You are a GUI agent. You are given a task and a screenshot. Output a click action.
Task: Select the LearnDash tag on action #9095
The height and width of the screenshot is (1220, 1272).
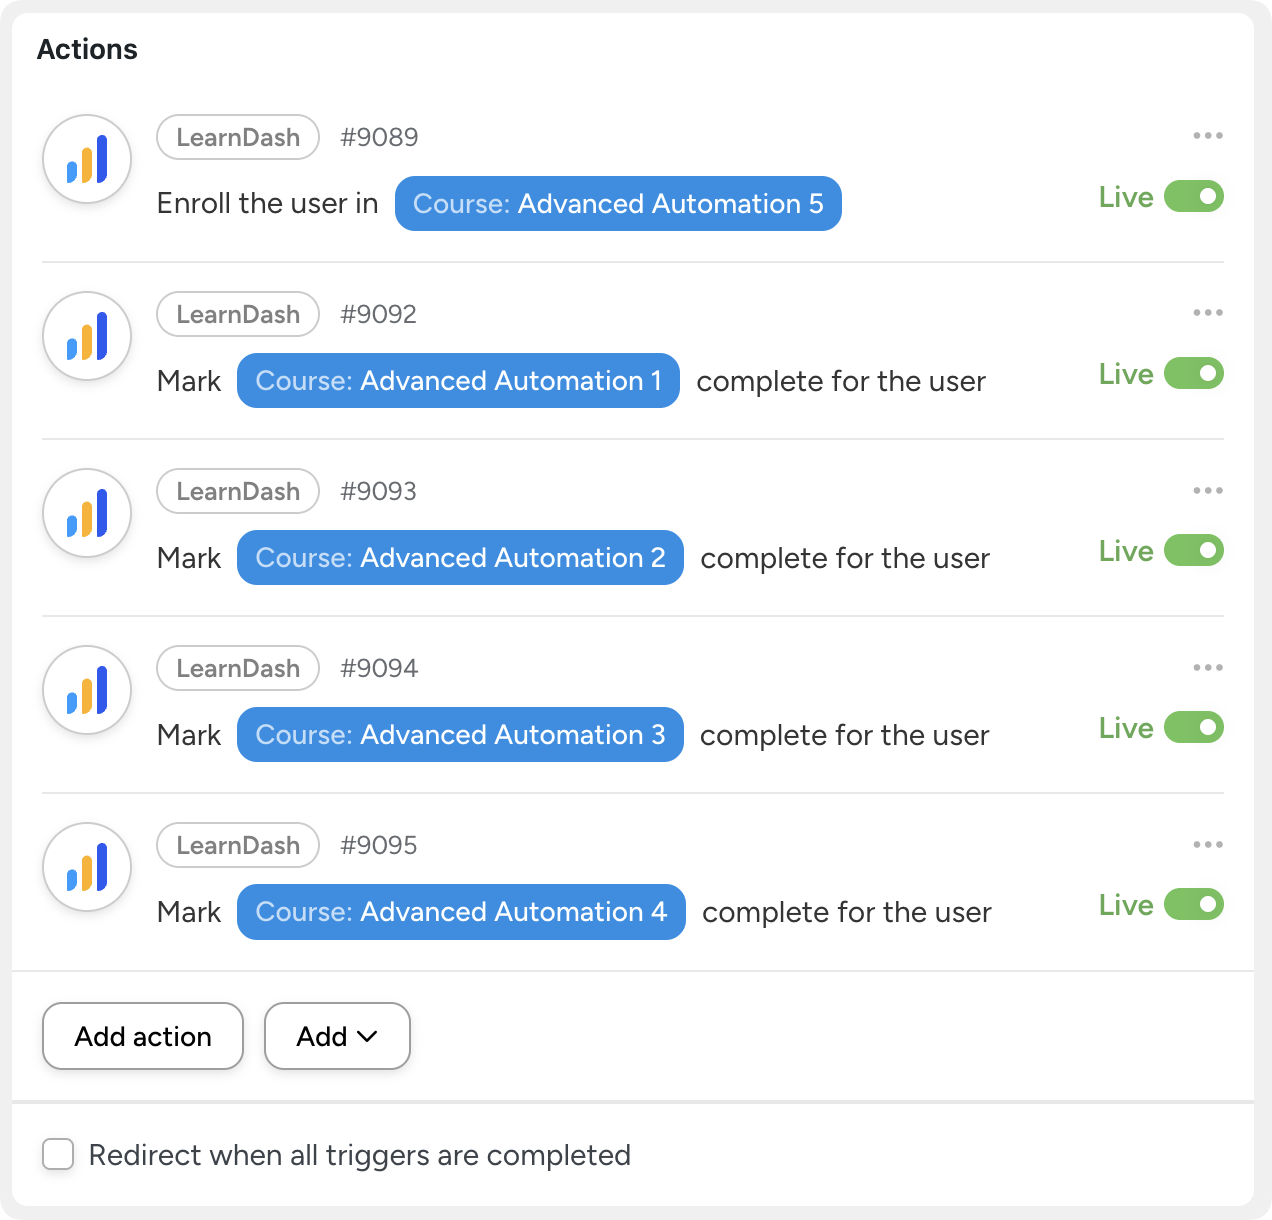pos(238,845)
